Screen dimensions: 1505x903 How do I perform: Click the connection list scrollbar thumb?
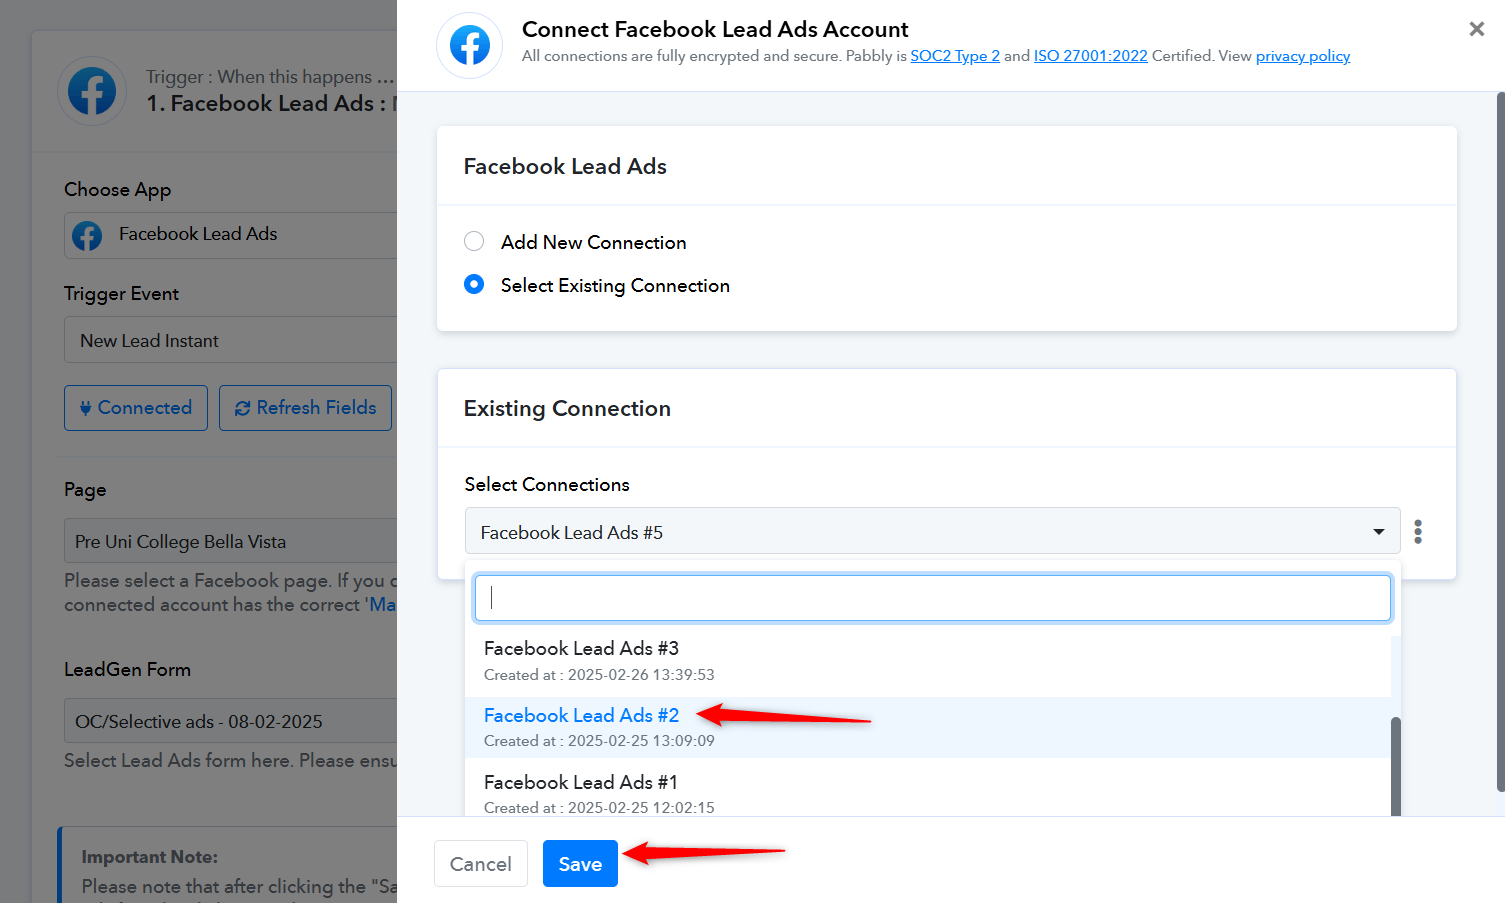click(x=1396, y=766)
